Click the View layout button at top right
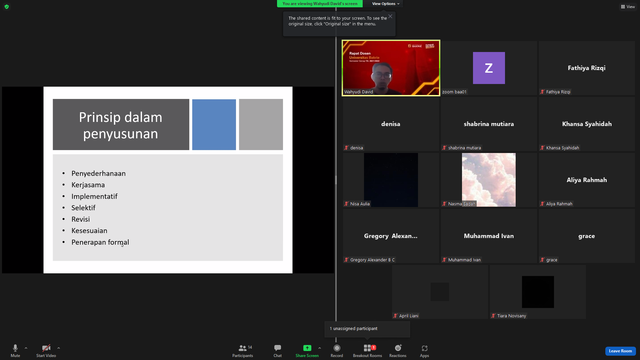 tap(628, 7)
